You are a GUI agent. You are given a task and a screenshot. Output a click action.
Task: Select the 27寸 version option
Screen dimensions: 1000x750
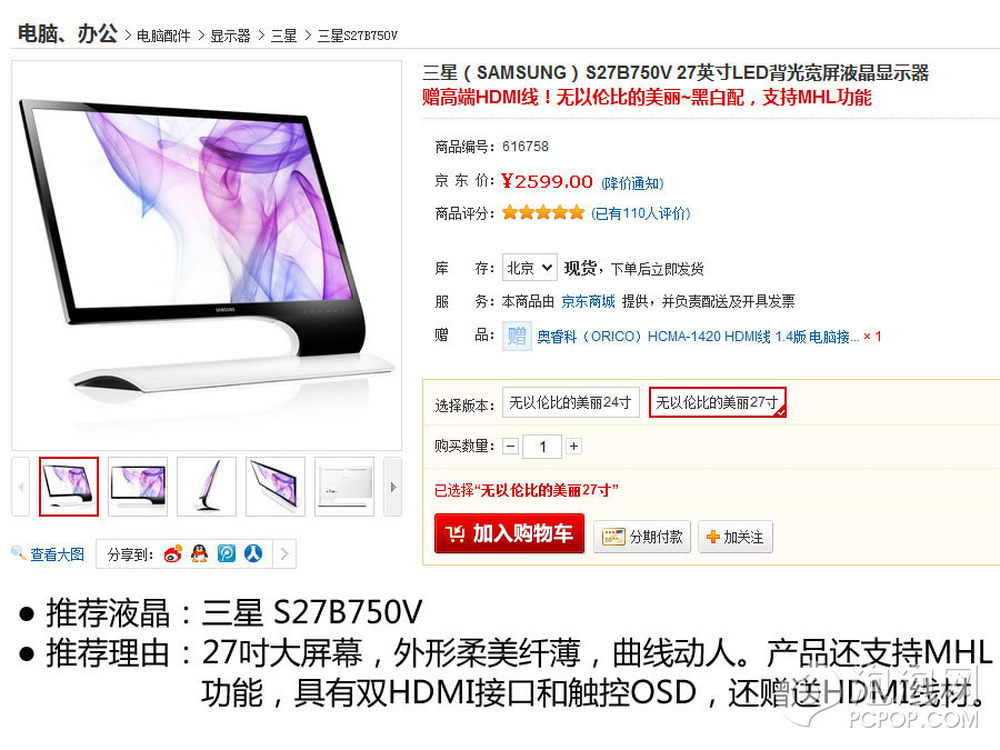click(x=717, y=402)
